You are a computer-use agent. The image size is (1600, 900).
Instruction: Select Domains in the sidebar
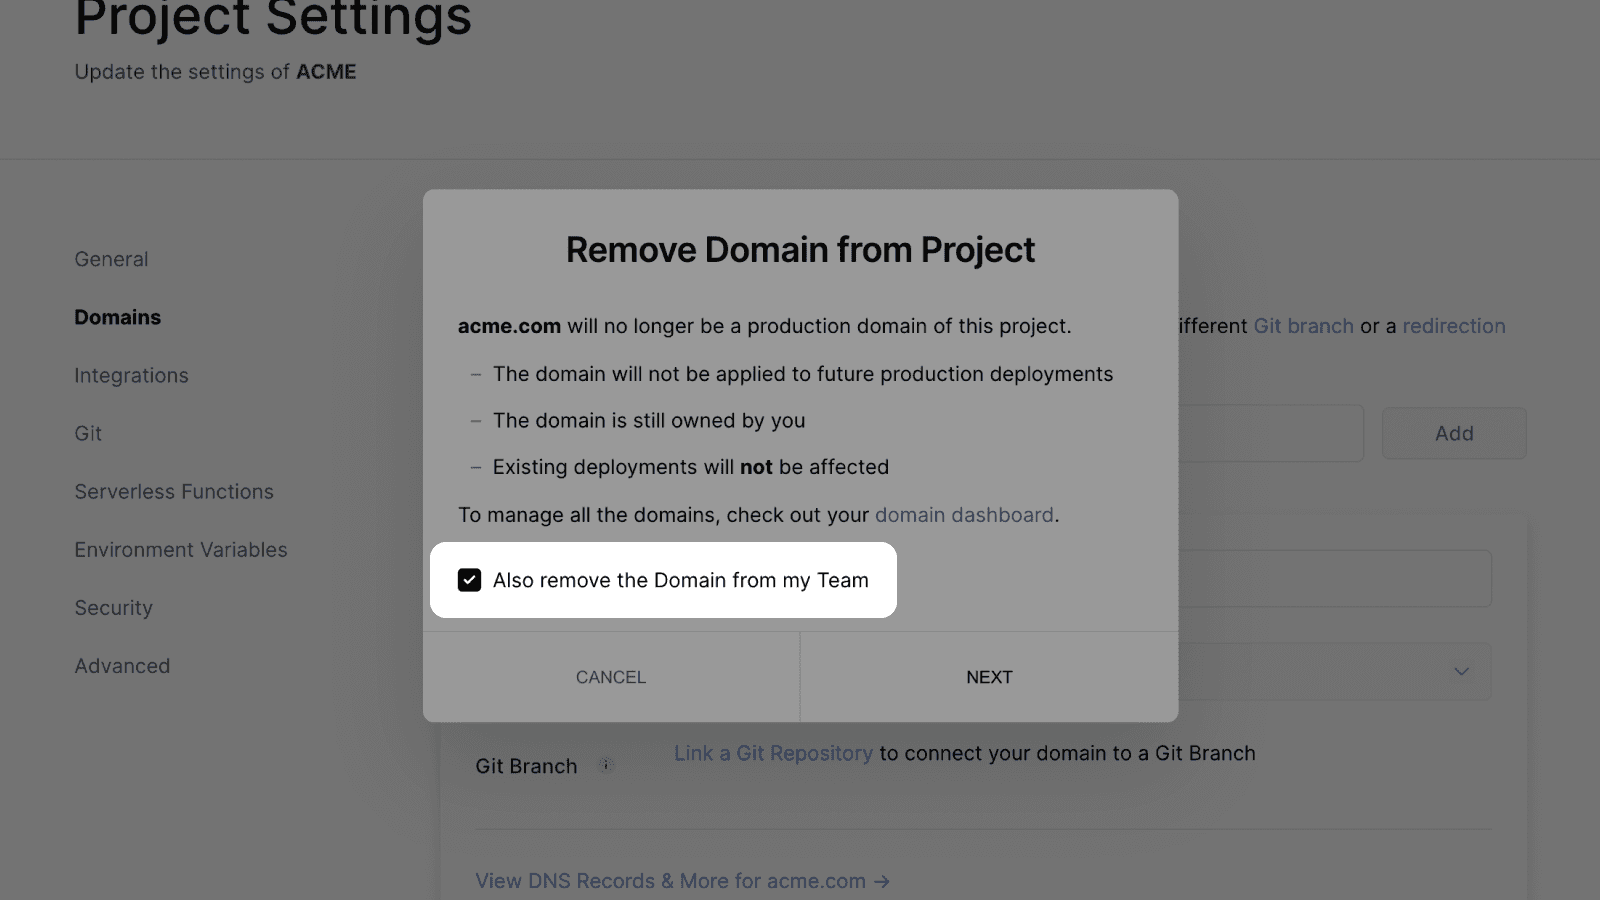117,317
